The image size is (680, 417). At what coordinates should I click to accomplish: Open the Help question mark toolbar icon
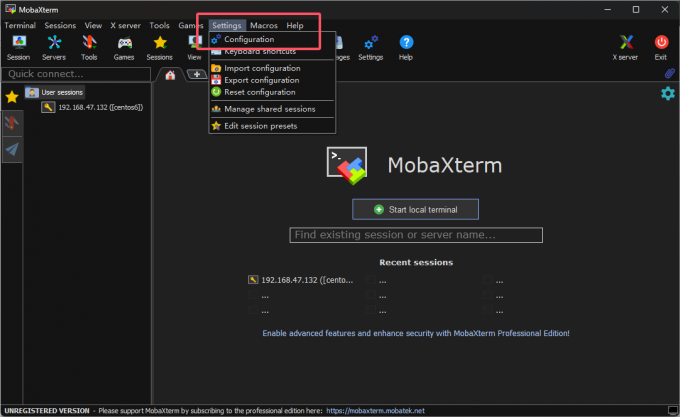[406, 48]
